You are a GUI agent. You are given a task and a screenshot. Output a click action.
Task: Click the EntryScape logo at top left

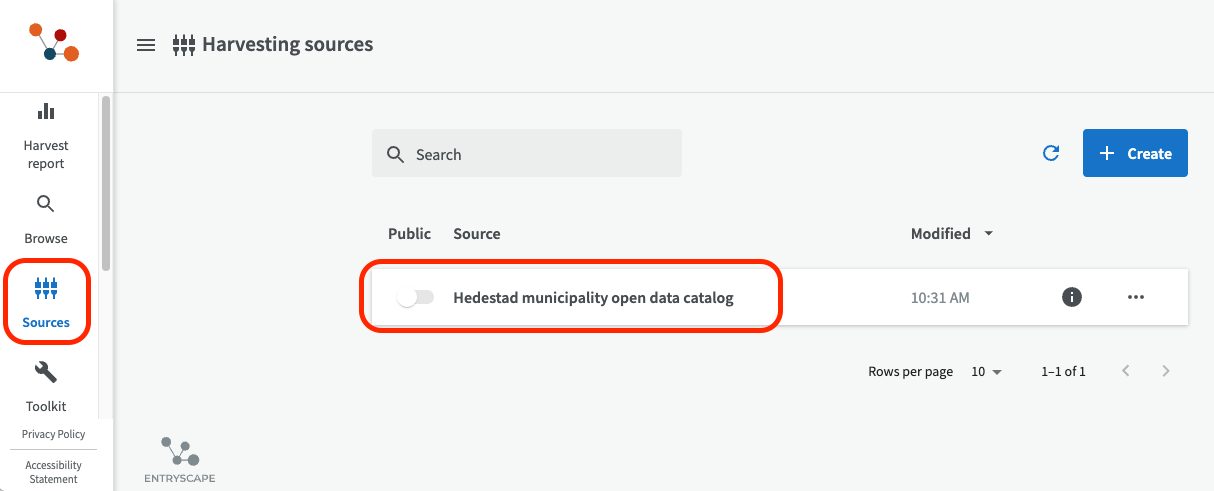[54, 43]
